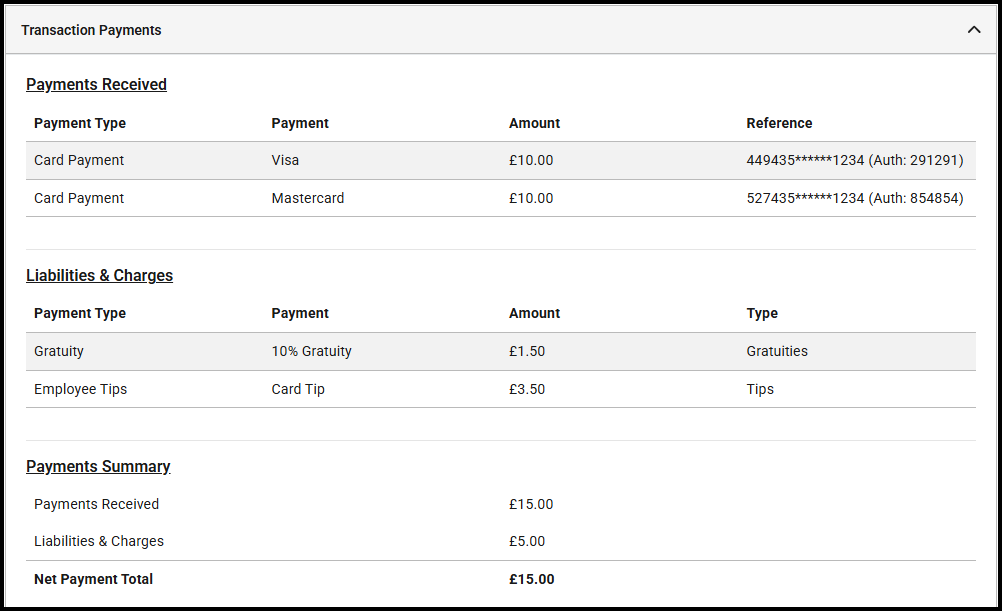Collapse the Transaction Payments panel chevron
This screenshot has width=1002, height=611.
pos(973,29)
